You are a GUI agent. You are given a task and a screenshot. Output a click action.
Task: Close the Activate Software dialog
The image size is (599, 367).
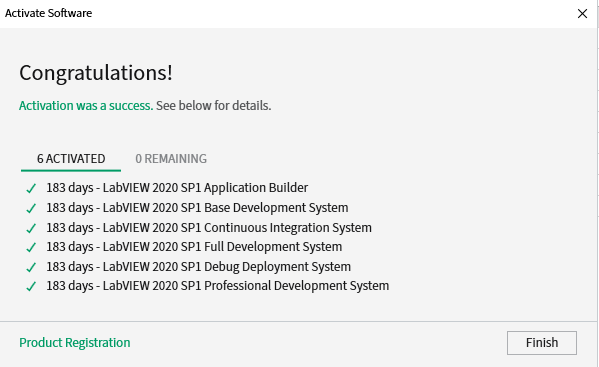(582, 14)
